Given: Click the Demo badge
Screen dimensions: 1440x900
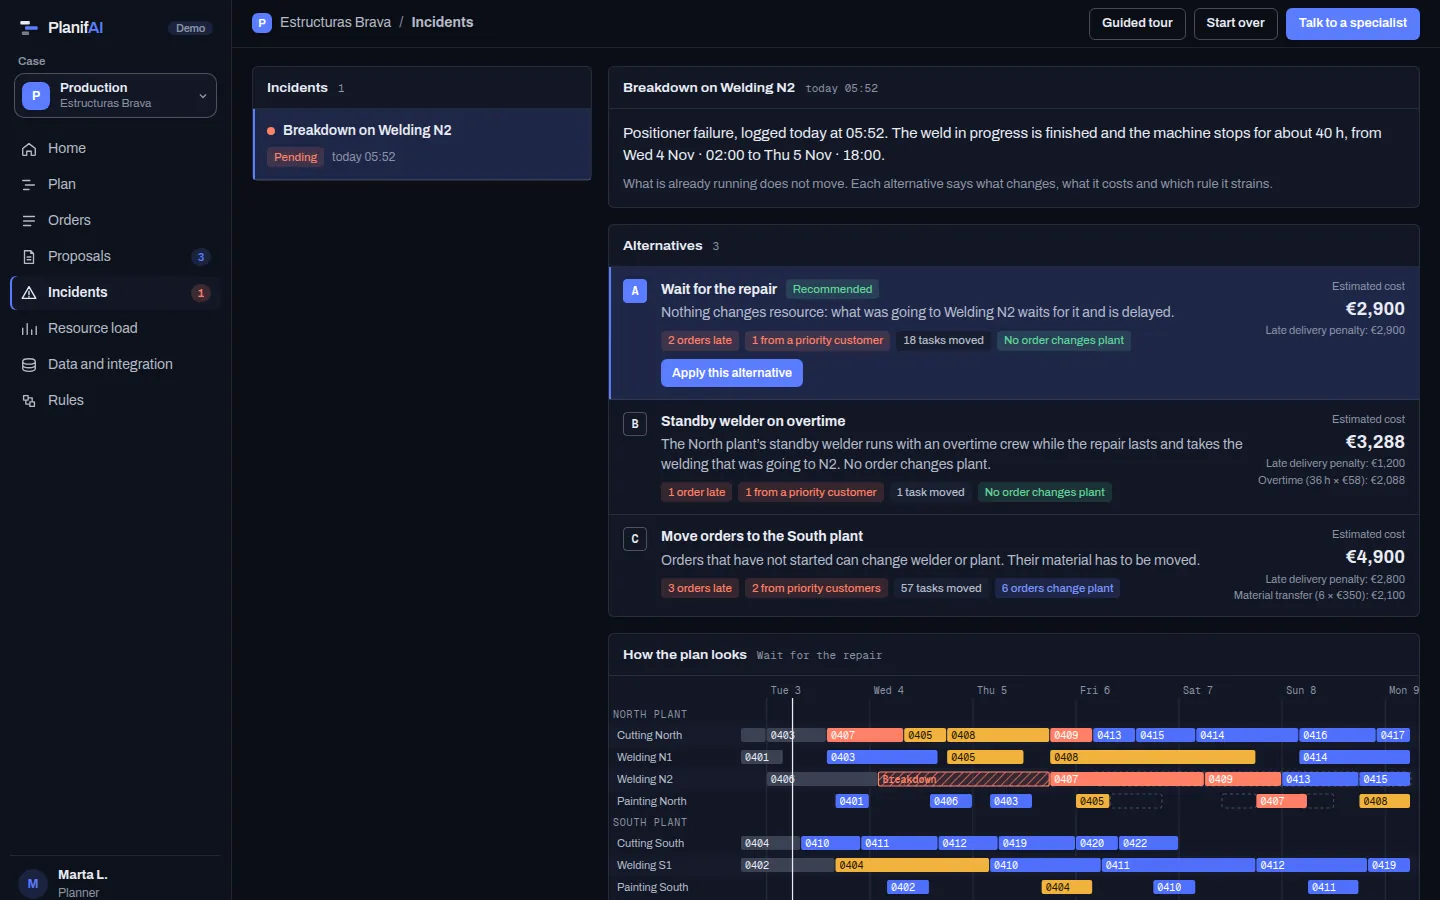Looking at the screenshot, I should 190,28.
